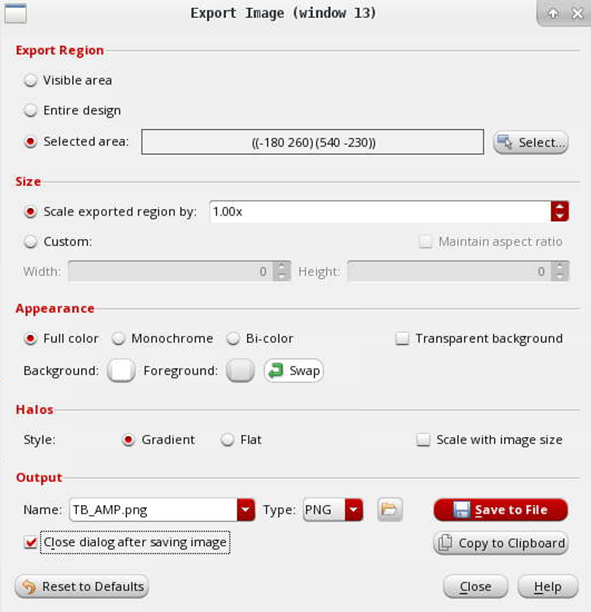Screen dimensions: 591x612
Task: Click the window menu icon in title bar
Action: coord(16,14)
